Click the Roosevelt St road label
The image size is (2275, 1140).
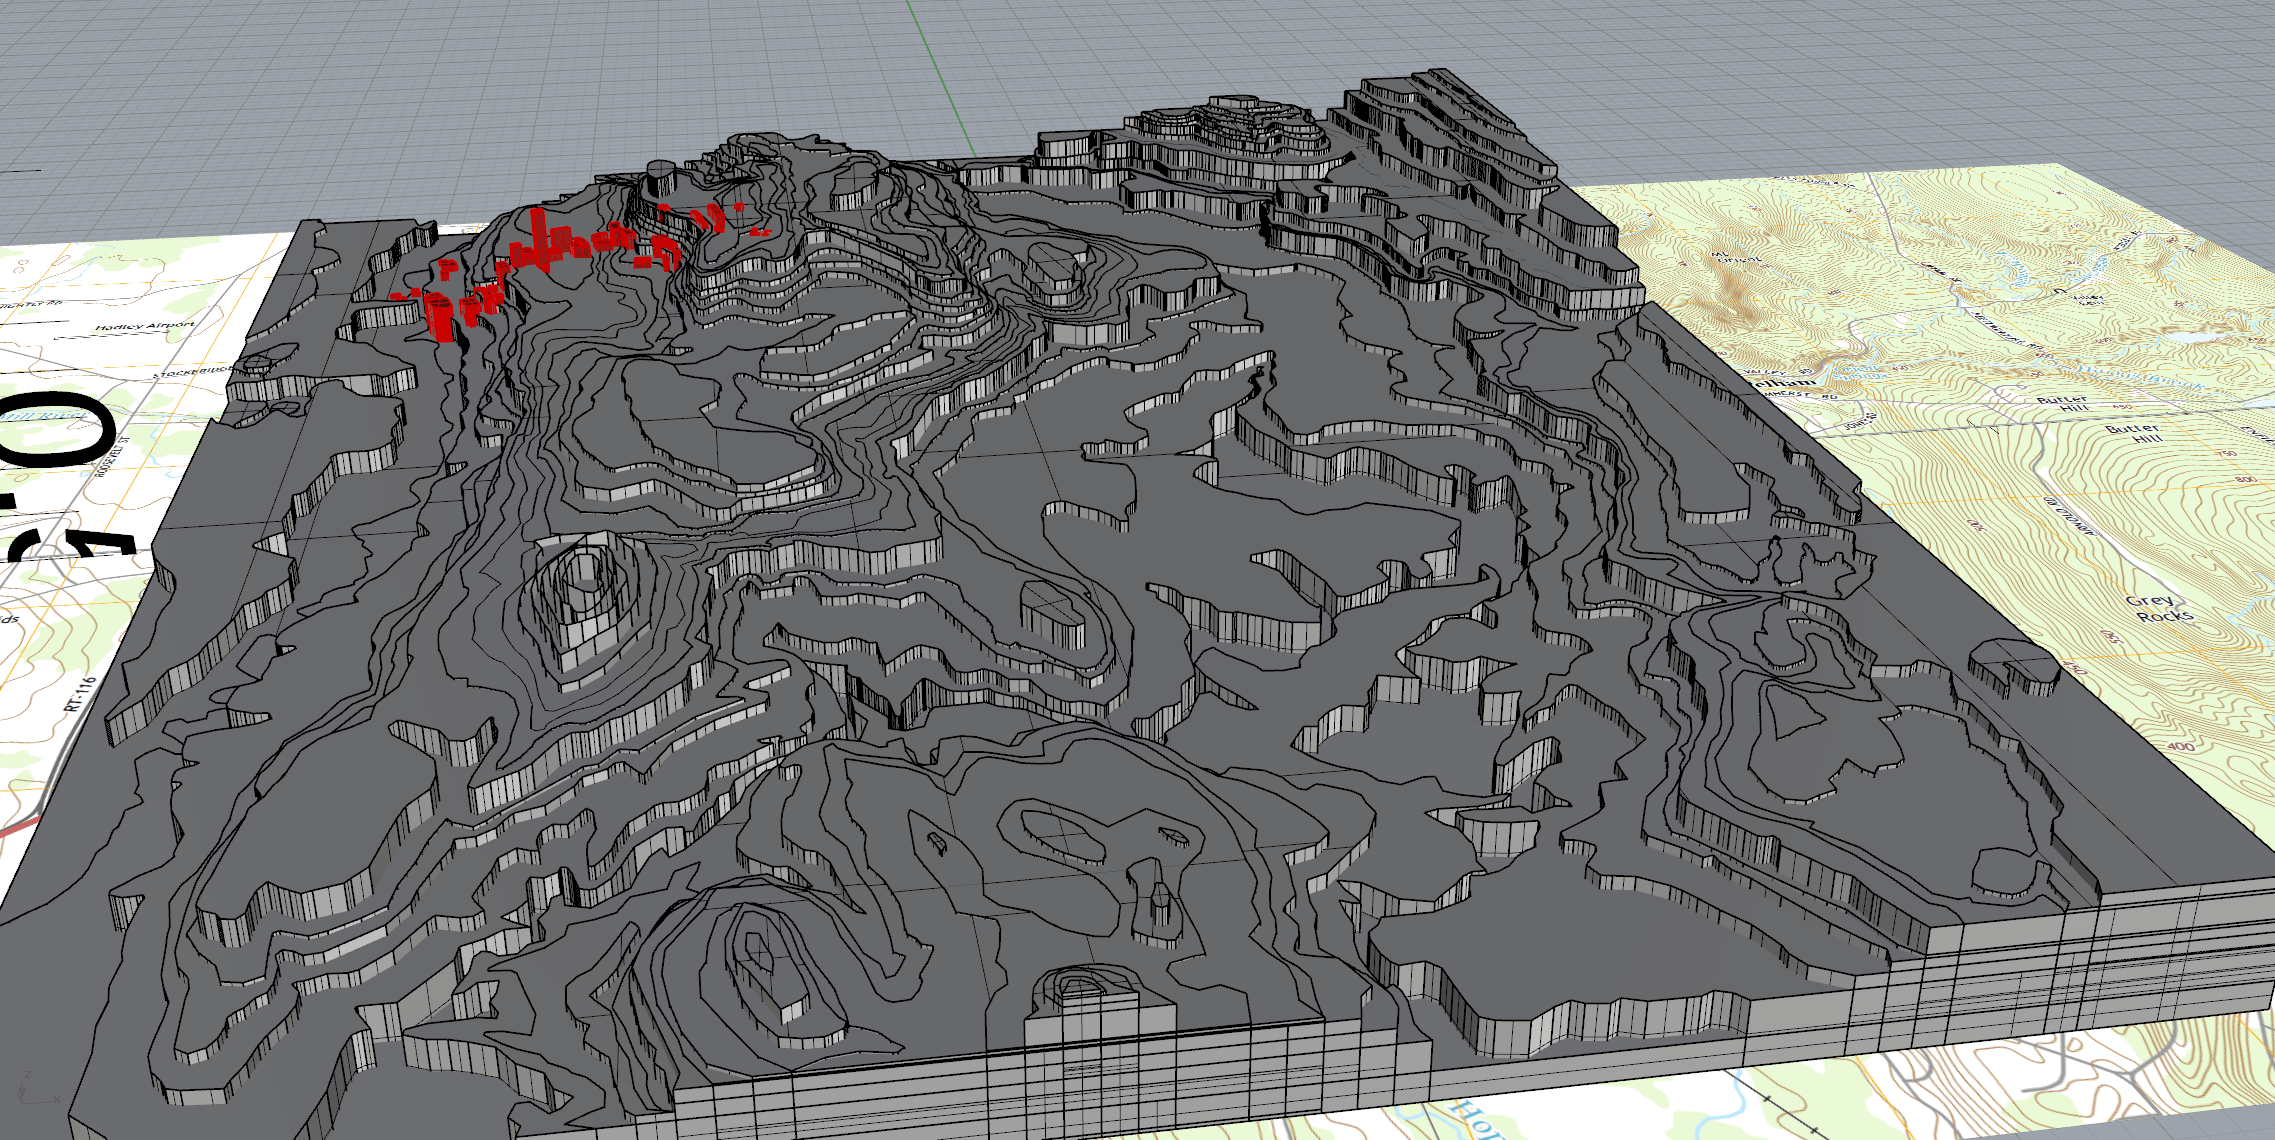coord(112,457)
